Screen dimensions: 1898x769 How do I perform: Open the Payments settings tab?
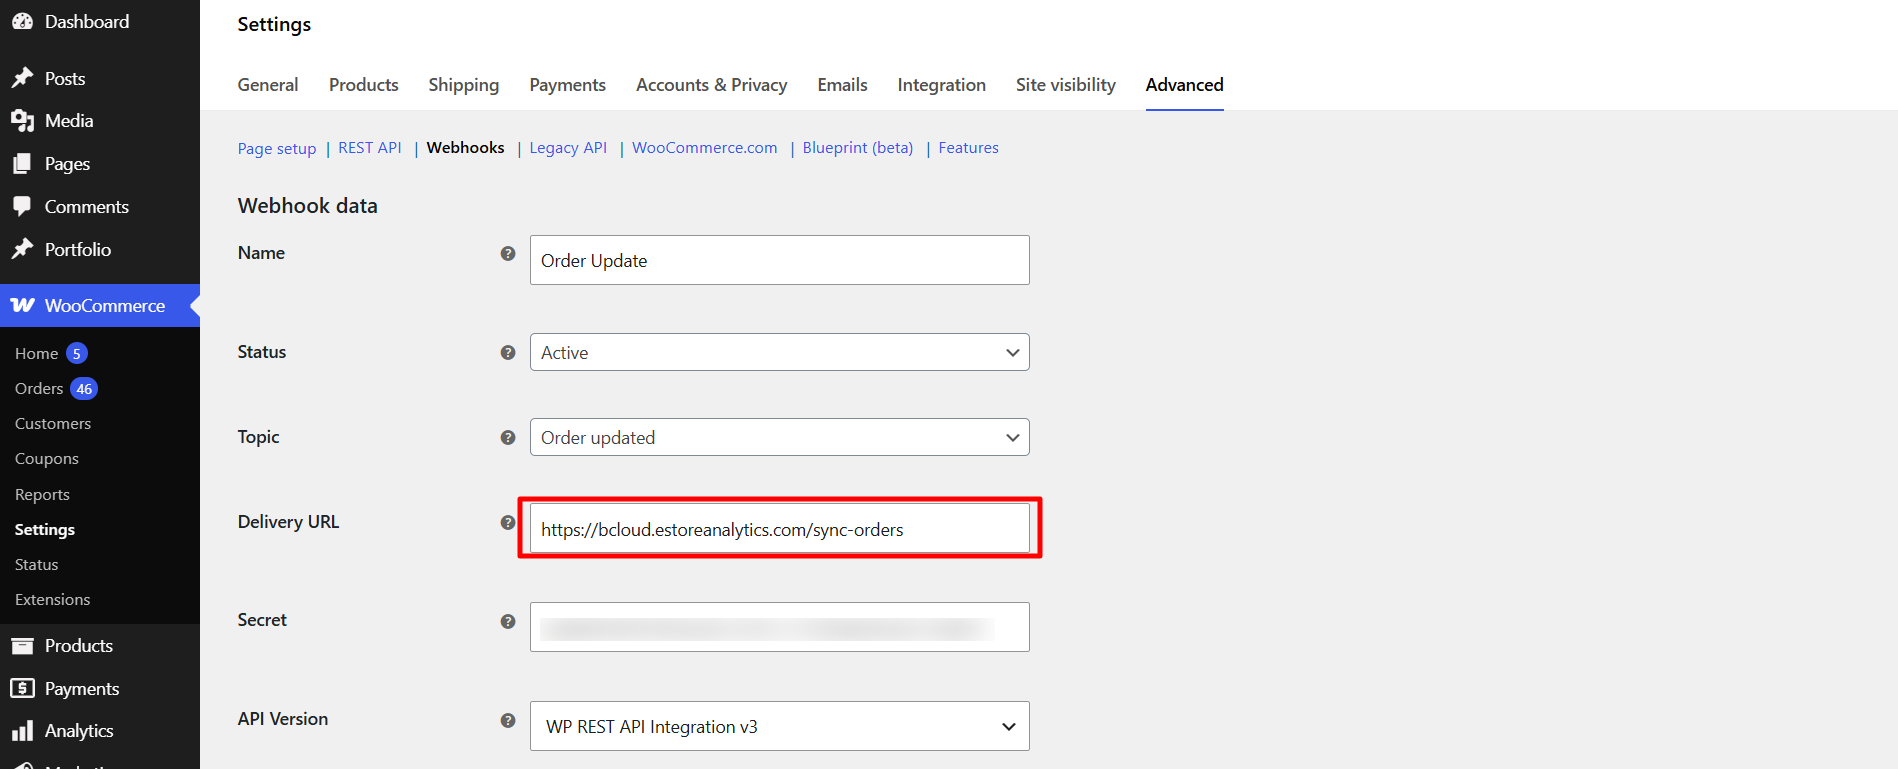click(x=568, y=85)
